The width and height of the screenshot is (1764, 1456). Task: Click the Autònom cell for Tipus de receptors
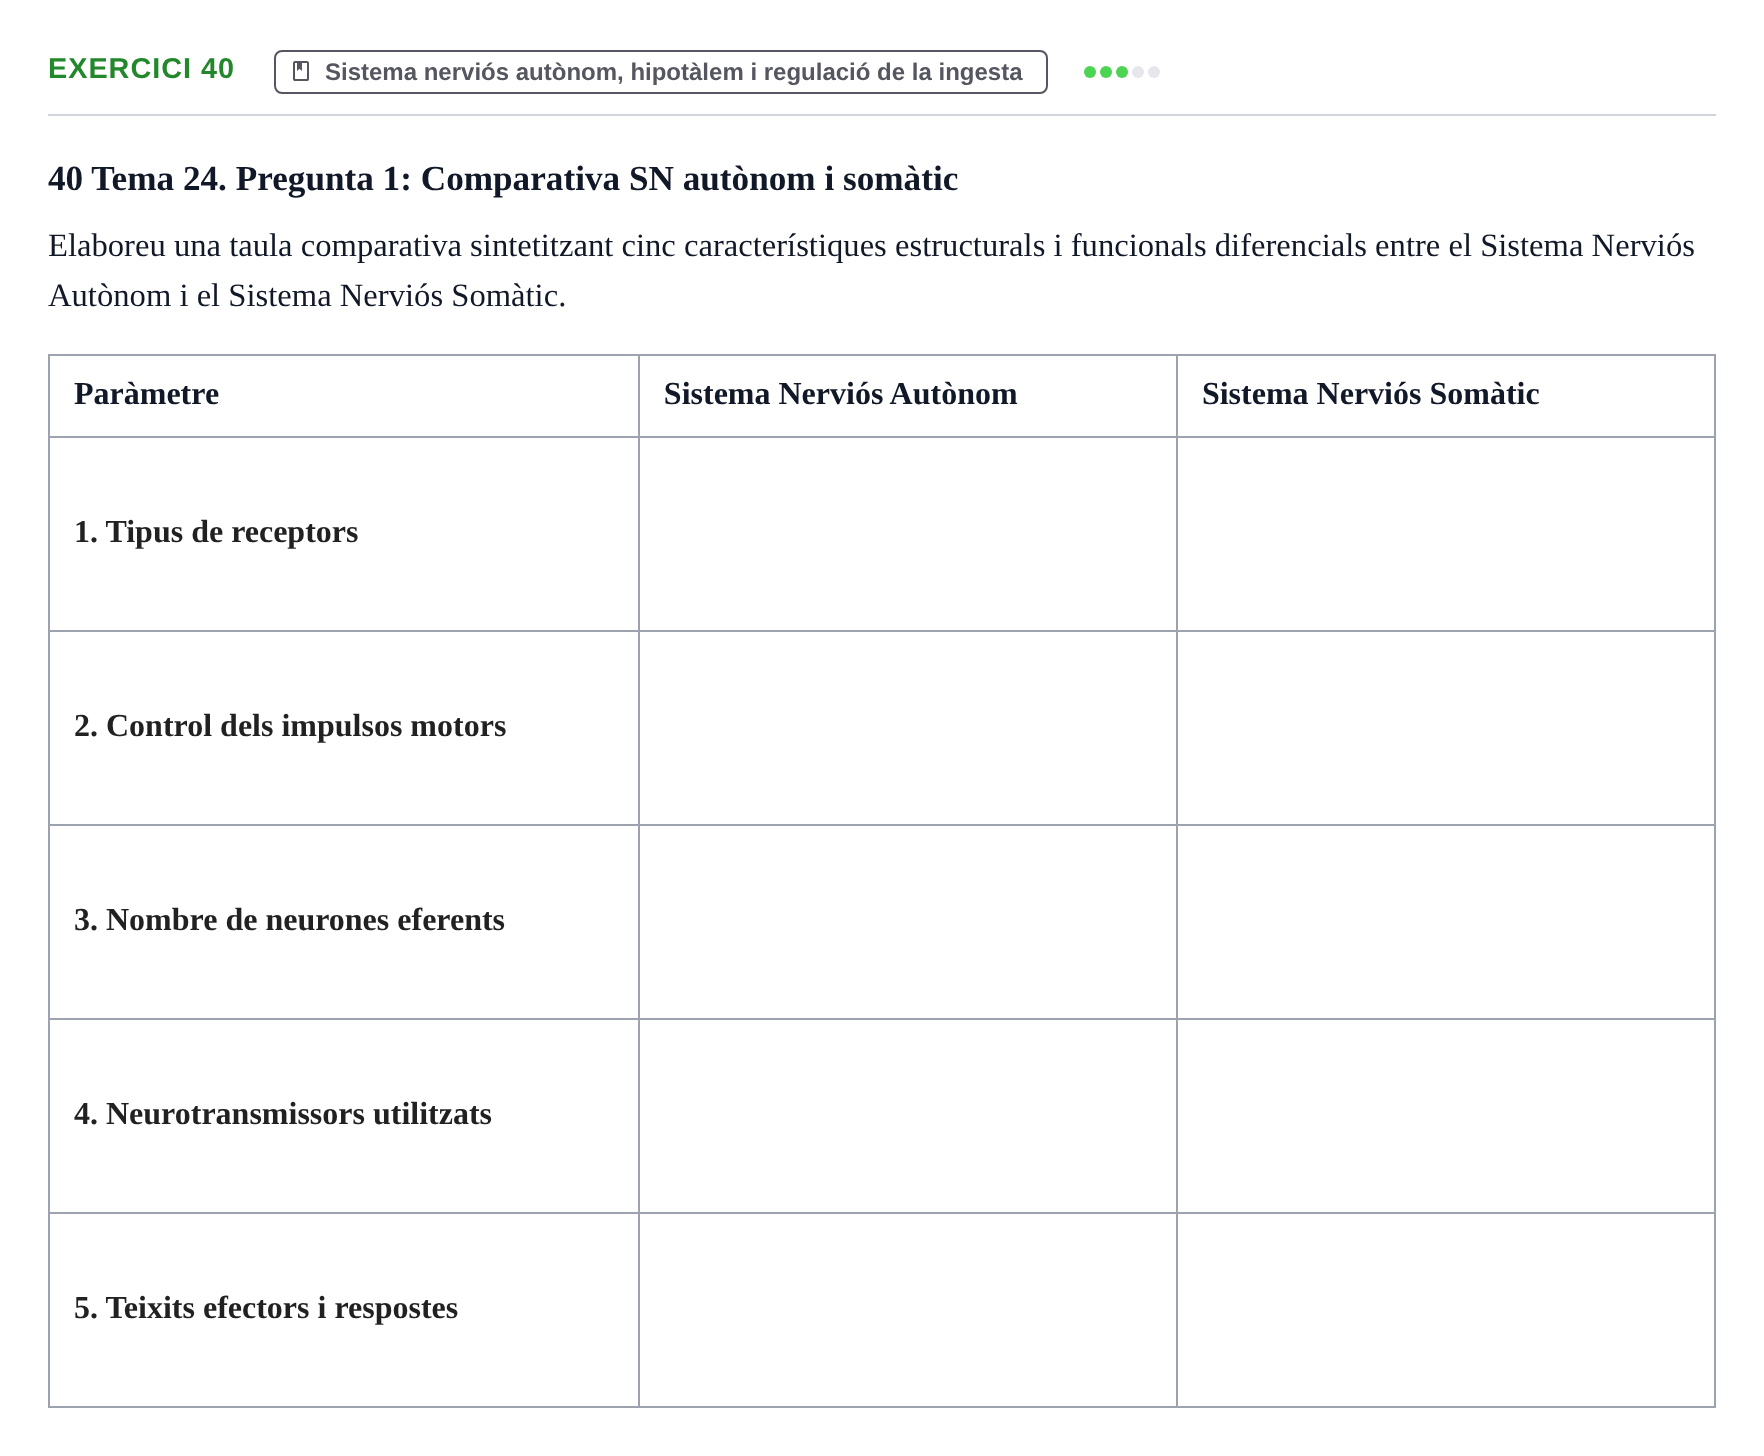pos(908,534)
